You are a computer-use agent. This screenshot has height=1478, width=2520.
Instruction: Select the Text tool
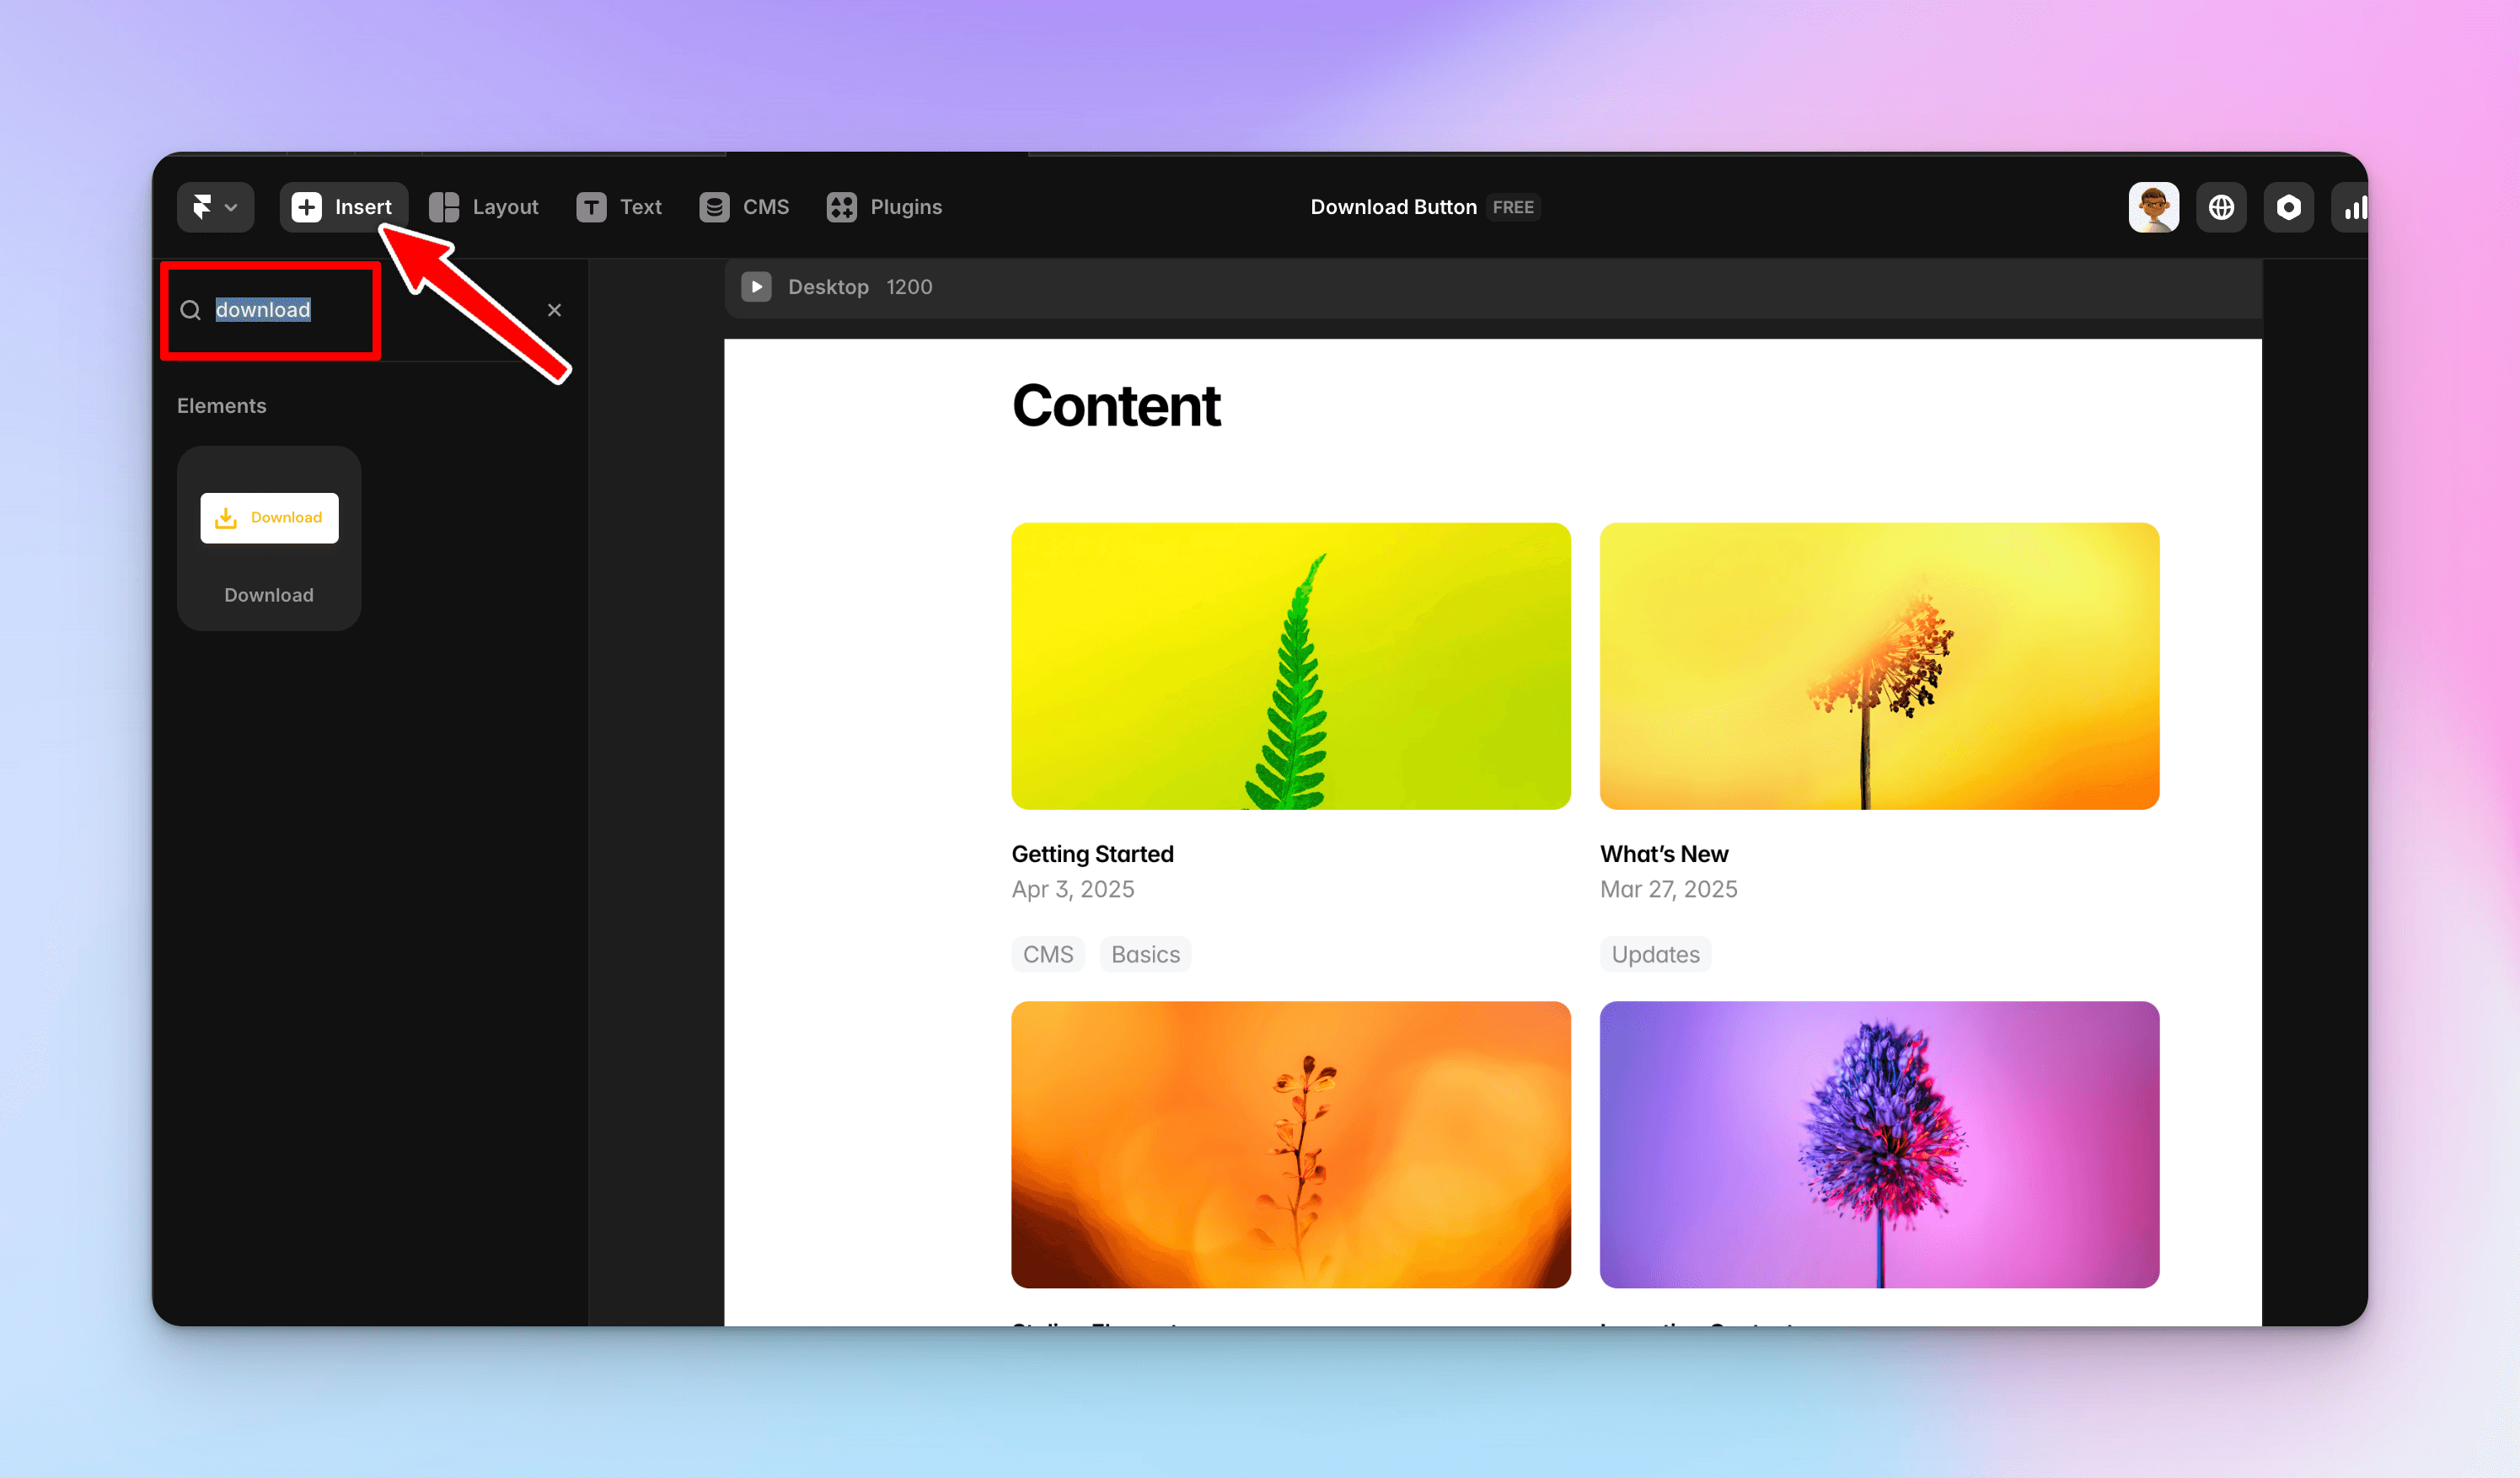[619, 207]
